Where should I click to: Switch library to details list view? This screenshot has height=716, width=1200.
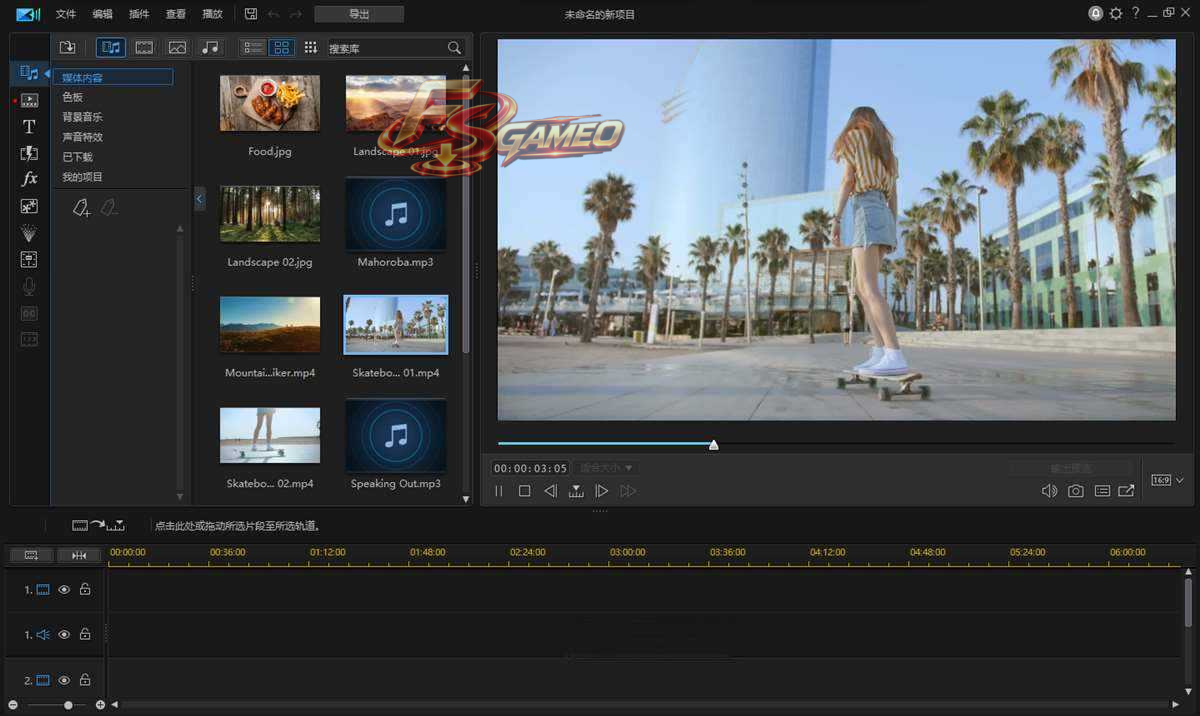(253, 47)
